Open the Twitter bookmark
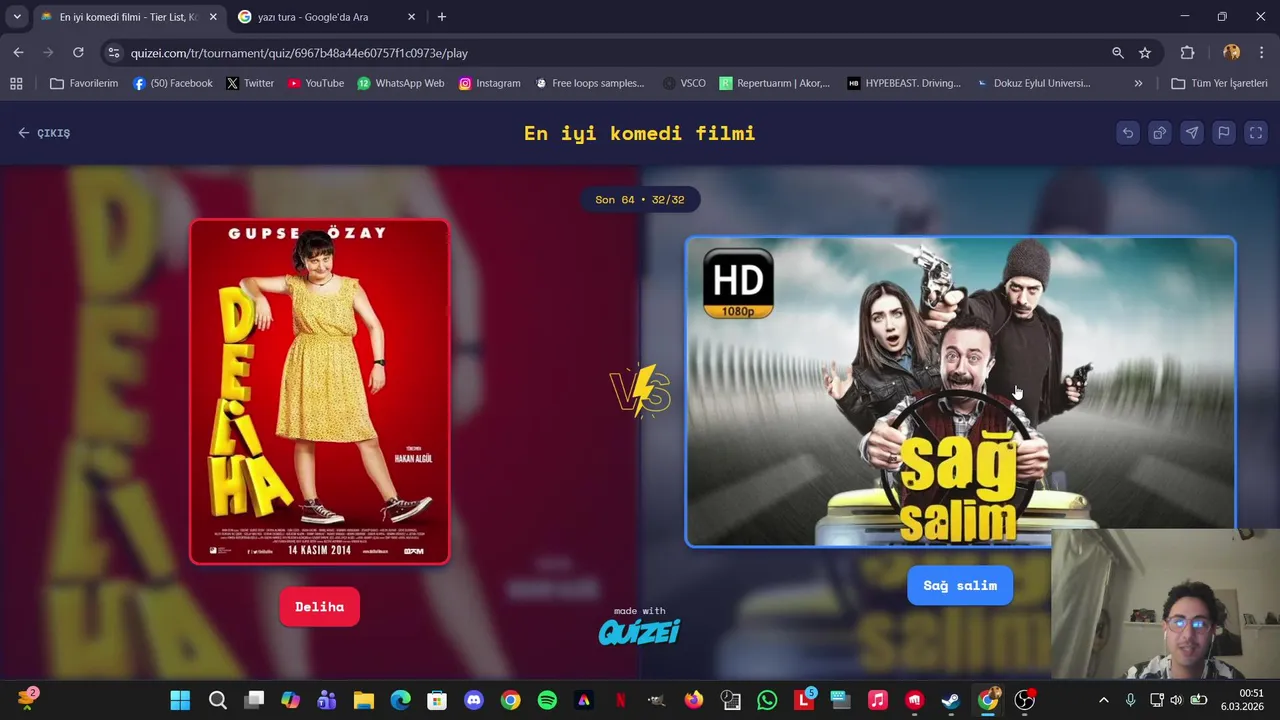Screen dimensions: 1280x720 click(250, 83)
